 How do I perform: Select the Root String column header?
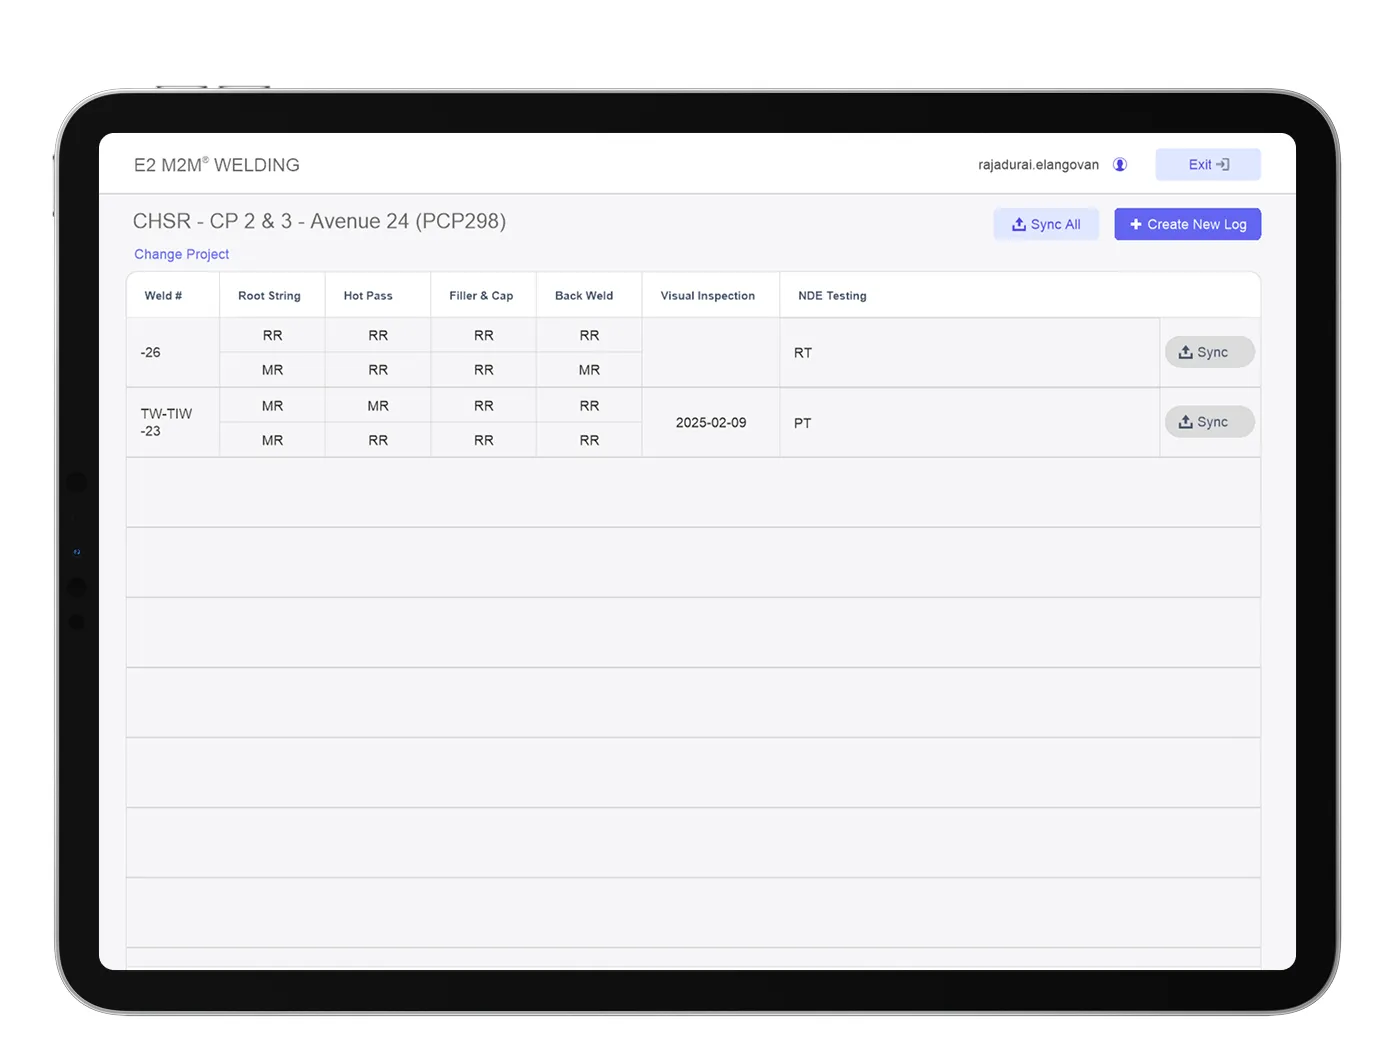coord(269,296)
